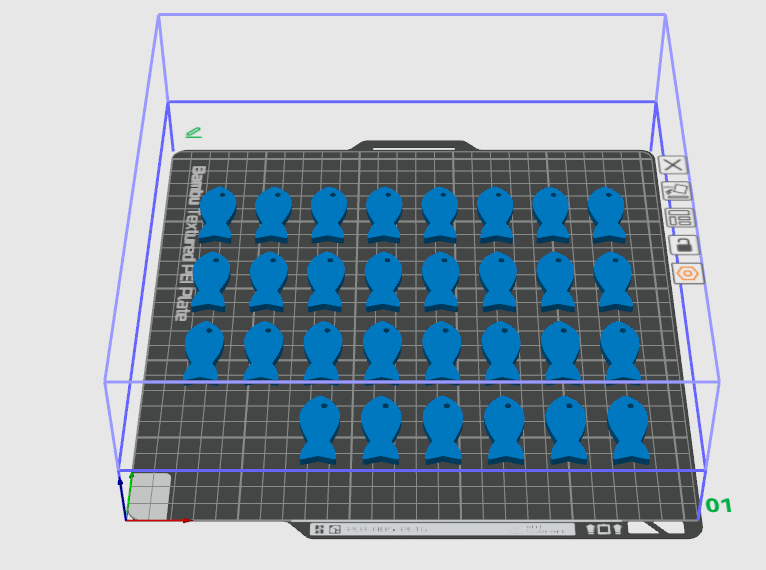Auto-orient objects on plate 01

tap(677, 191)
